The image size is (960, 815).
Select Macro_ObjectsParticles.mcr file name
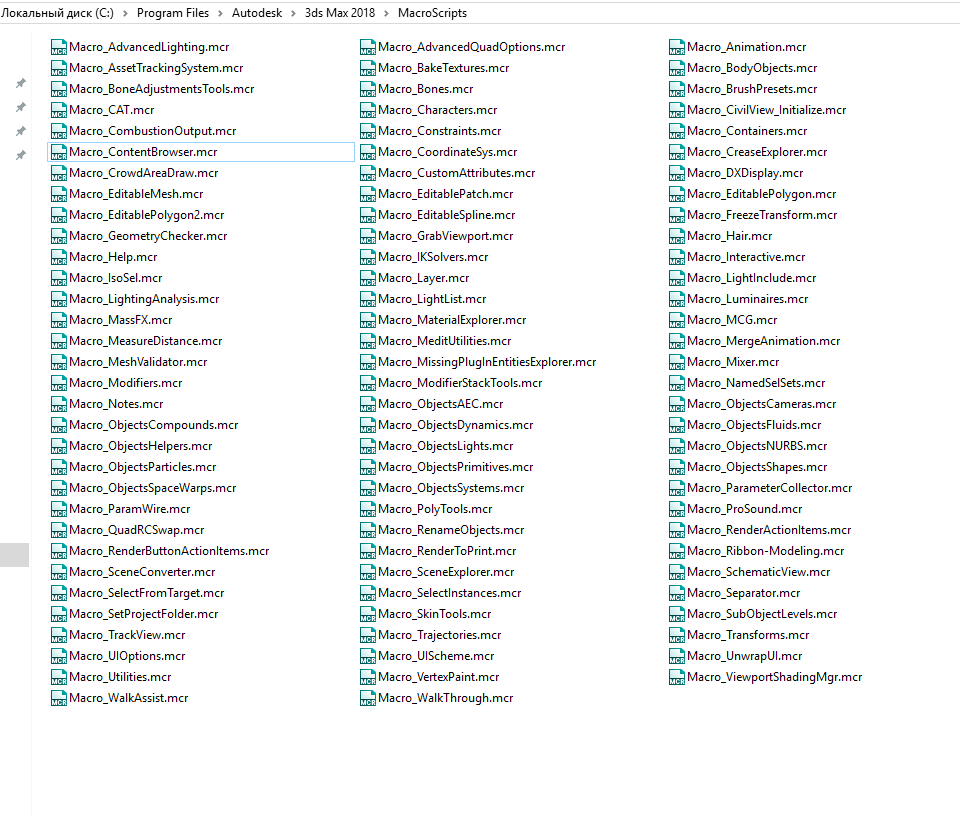tap(143, 467)
